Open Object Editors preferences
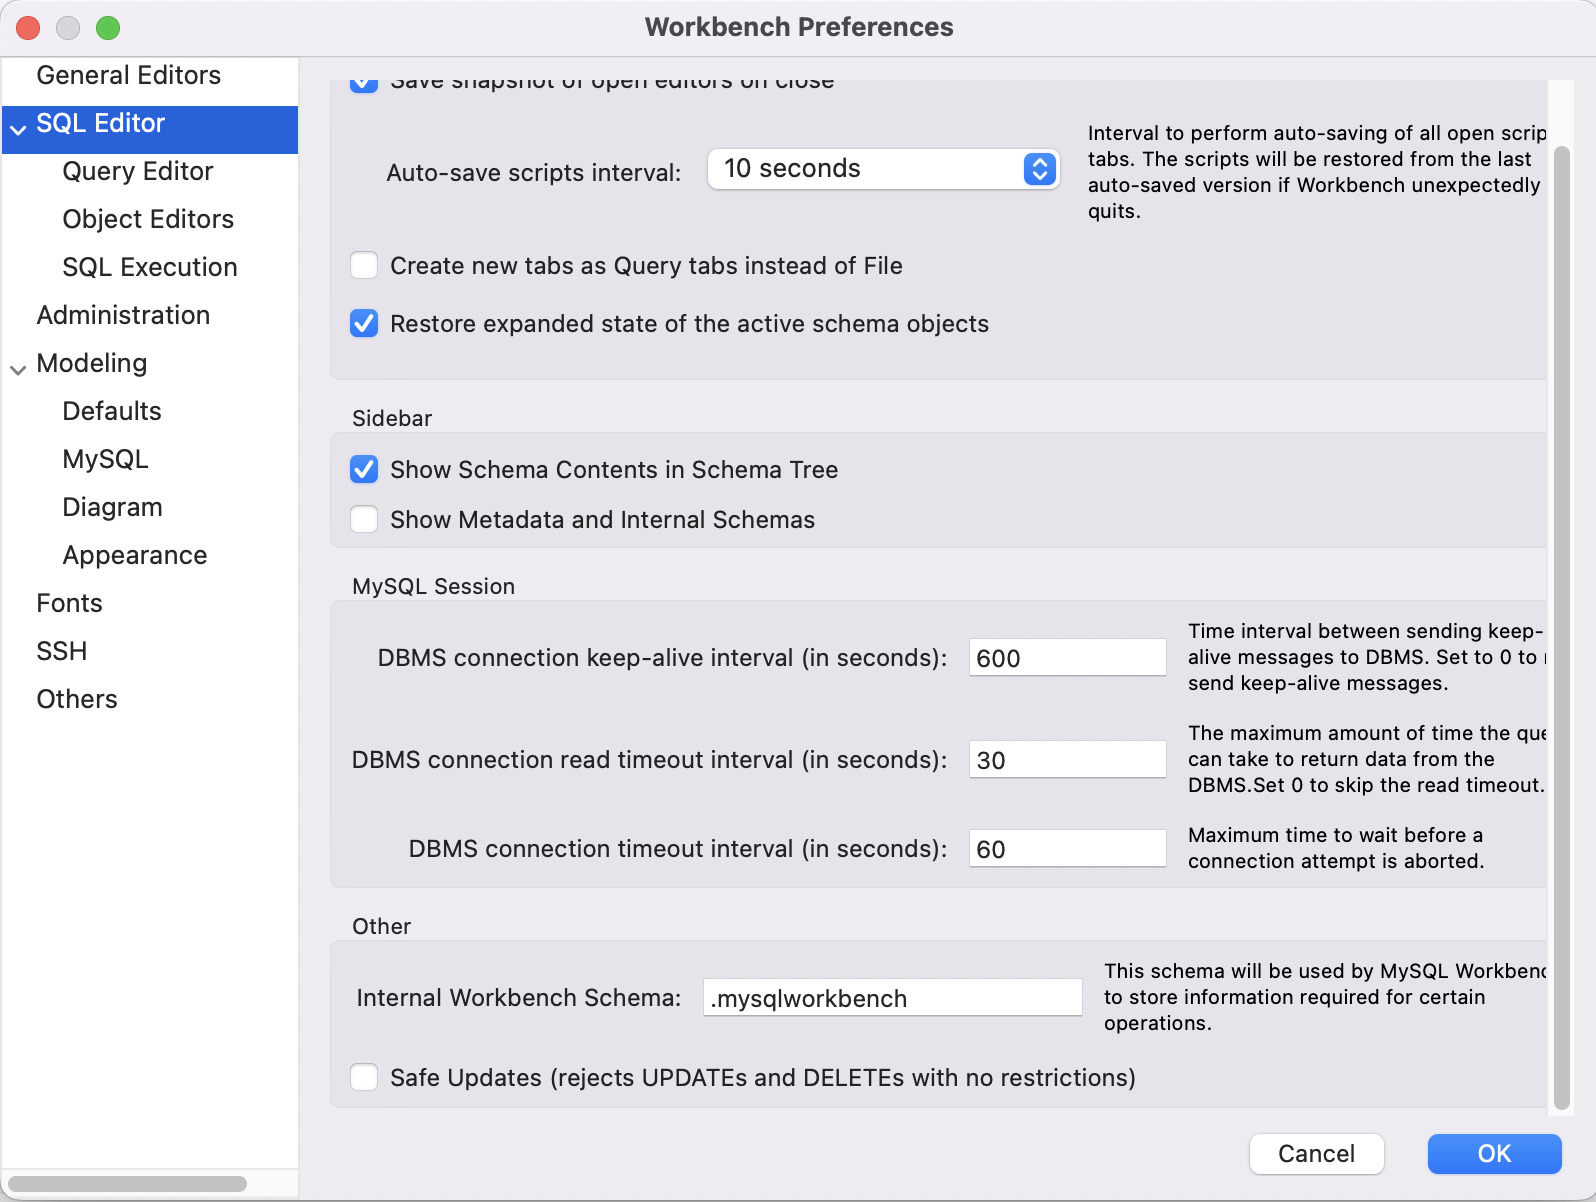This screenshot has height=1202, width=1596. [150, 219]
